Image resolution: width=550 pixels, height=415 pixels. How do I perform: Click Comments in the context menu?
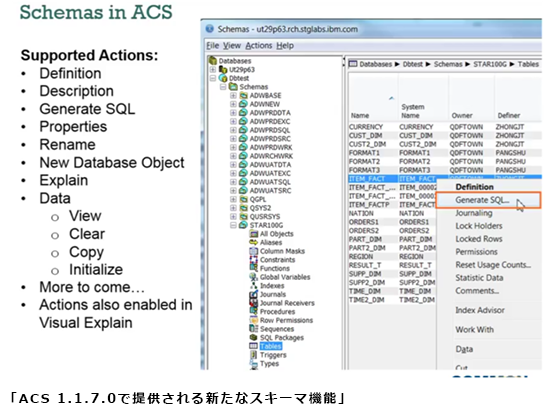tap(477, 291)
